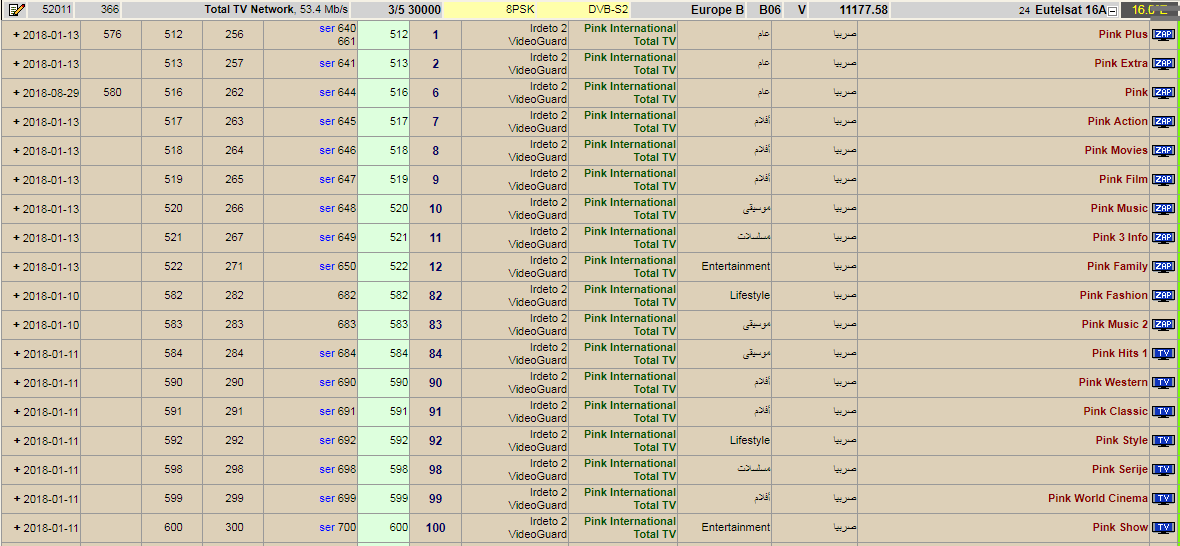Open the TV icon next to Pink World Cinema
Image resolution: width=1180 pixels, height=546 pixels.
coord(1163,499)
